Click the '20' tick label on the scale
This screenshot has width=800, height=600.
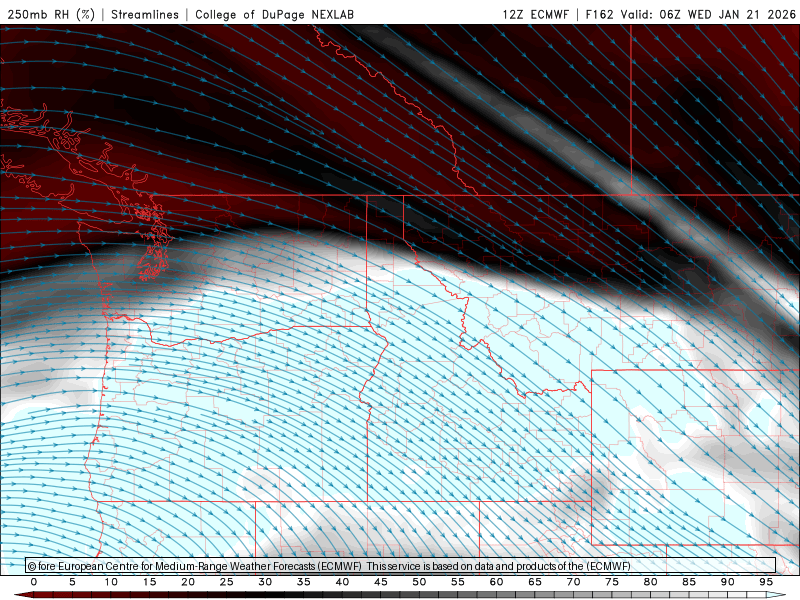coord(188,582)
